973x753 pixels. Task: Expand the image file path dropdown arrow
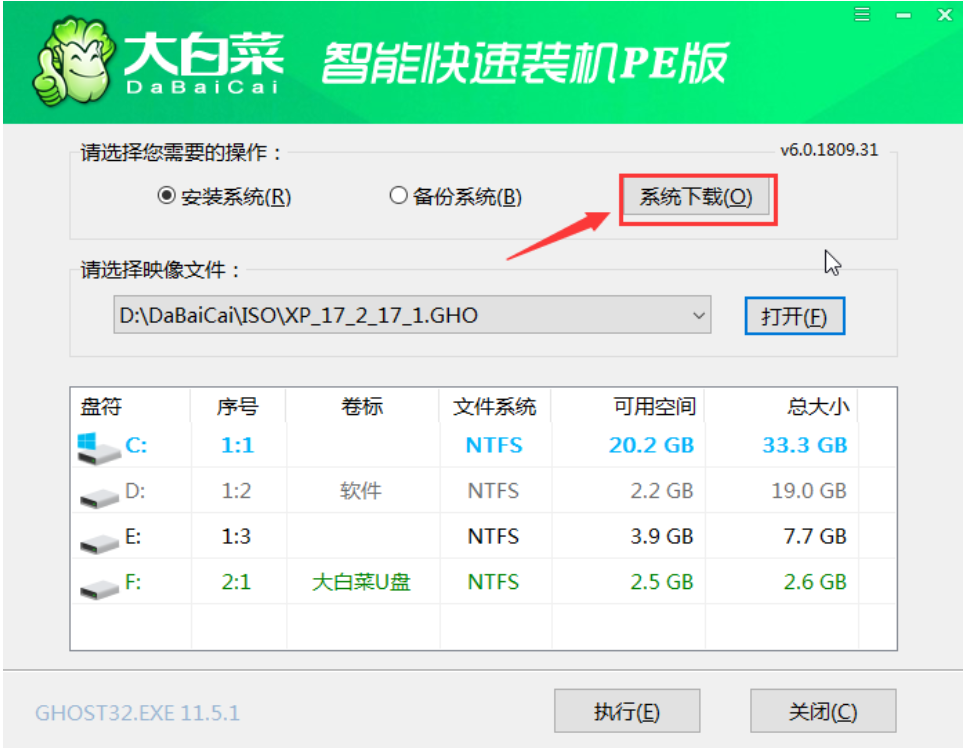[698, 315]
